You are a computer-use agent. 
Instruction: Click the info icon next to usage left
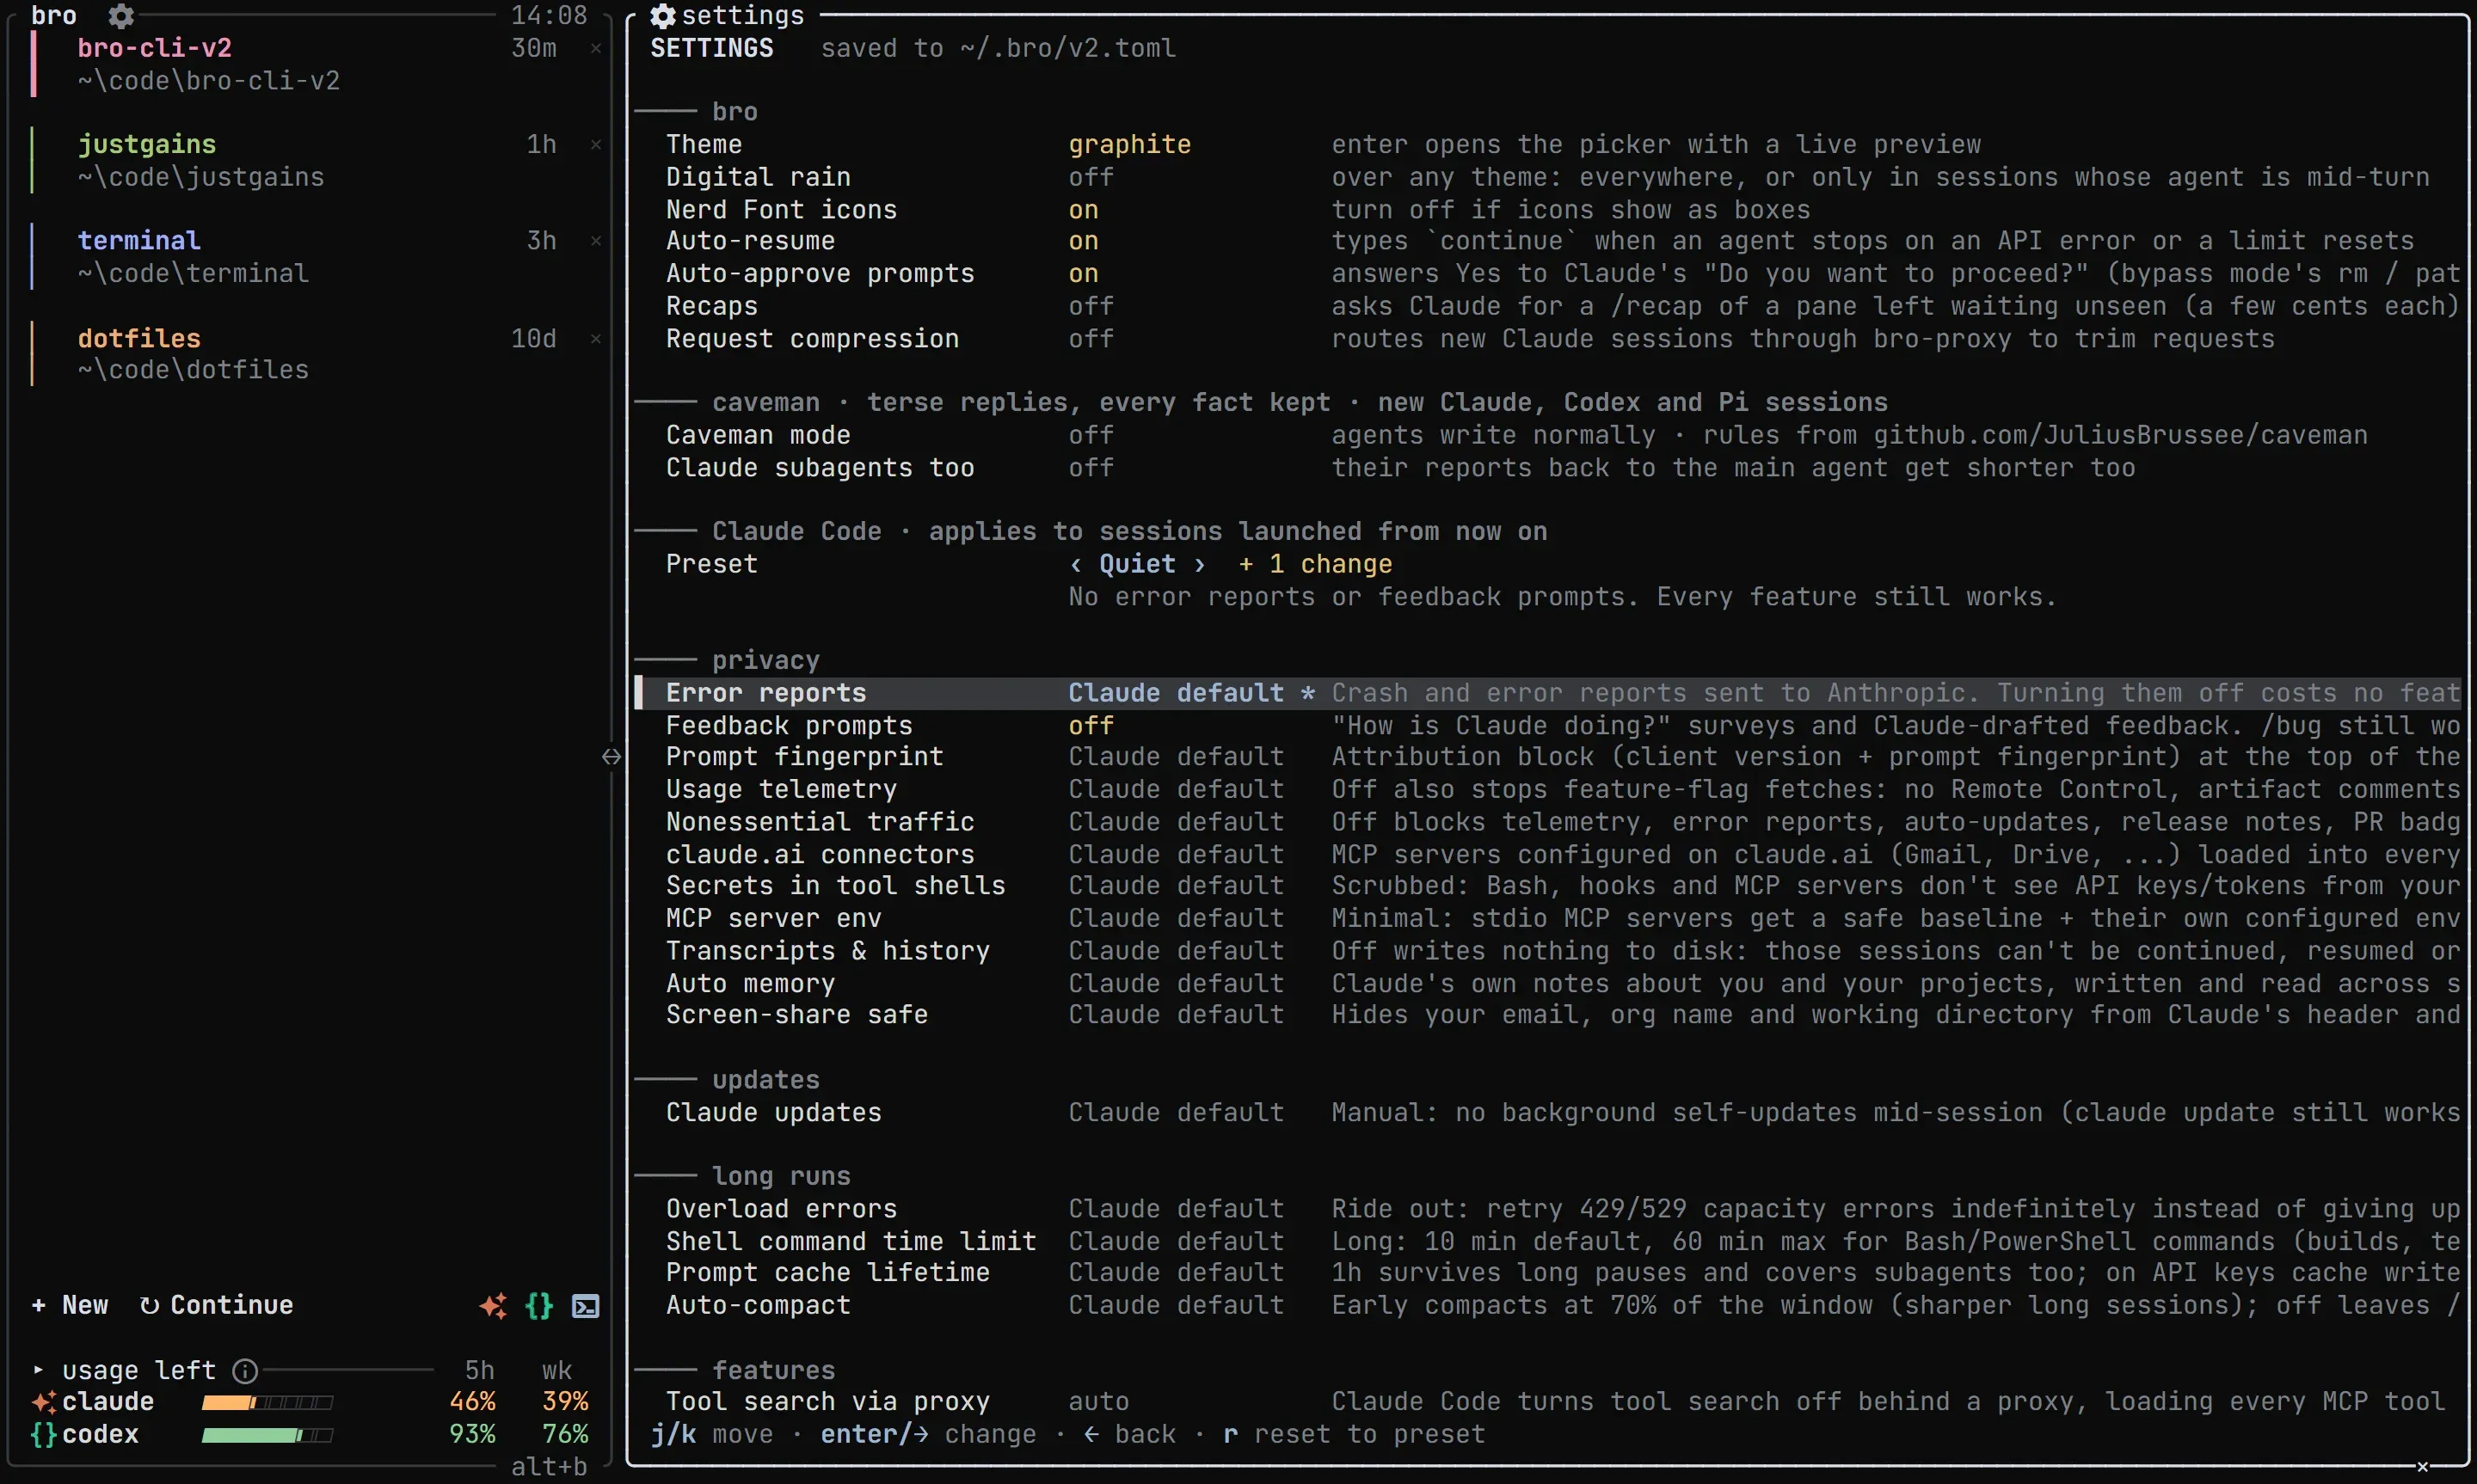[x=245, y=1371]
